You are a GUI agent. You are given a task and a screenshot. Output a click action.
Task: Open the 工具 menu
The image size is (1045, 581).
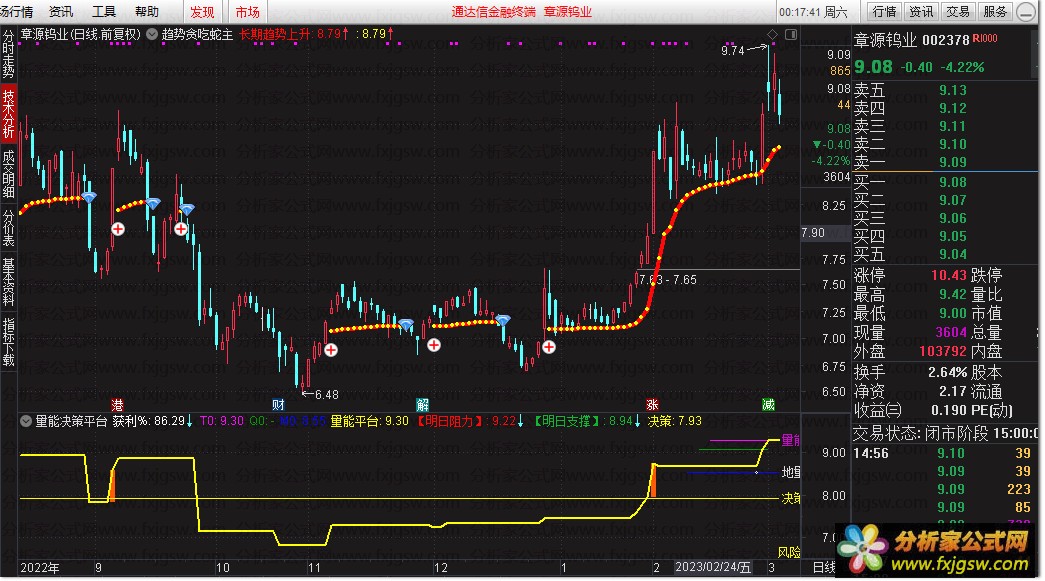coord(103,11)
